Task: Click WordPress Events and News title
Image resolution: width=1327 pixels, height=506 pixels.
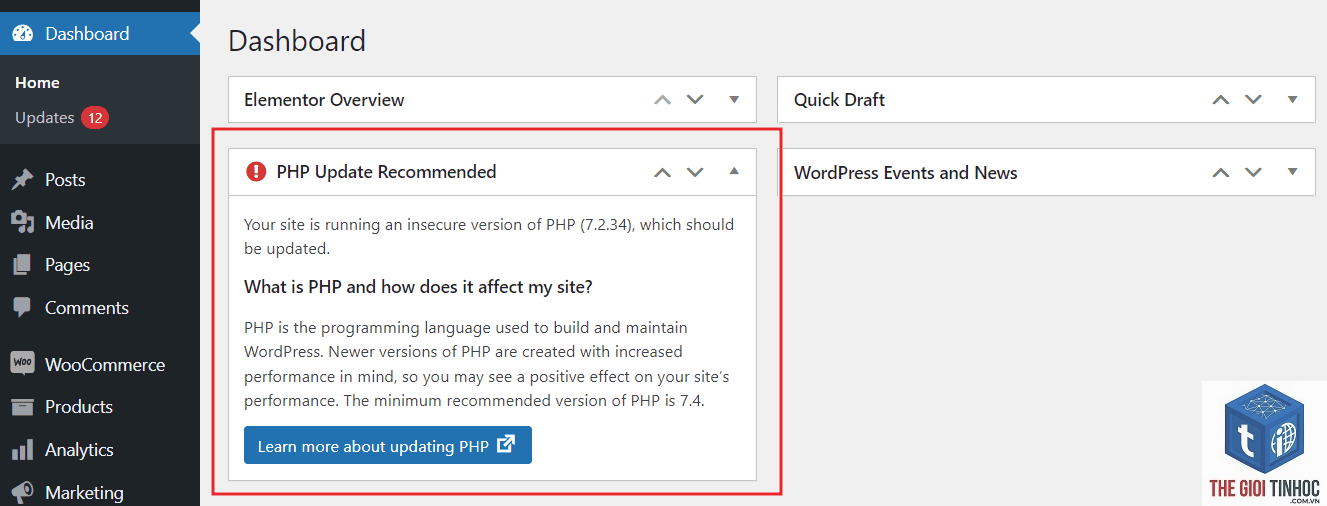Action: click(905, 173)
